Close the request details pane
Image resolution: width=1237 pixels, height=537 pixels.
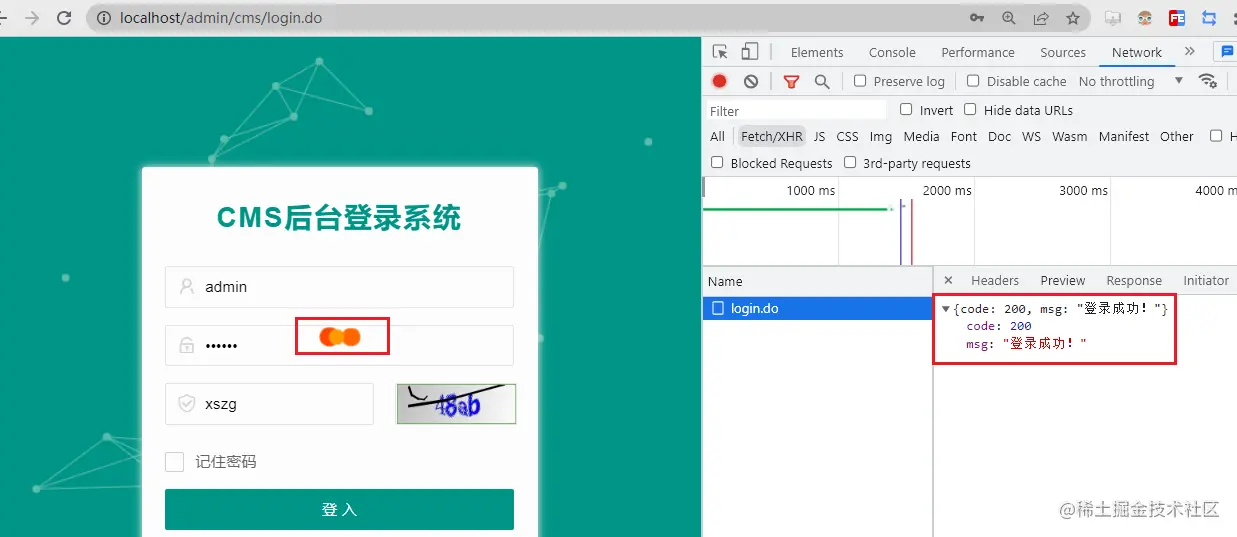click(948, 281)
